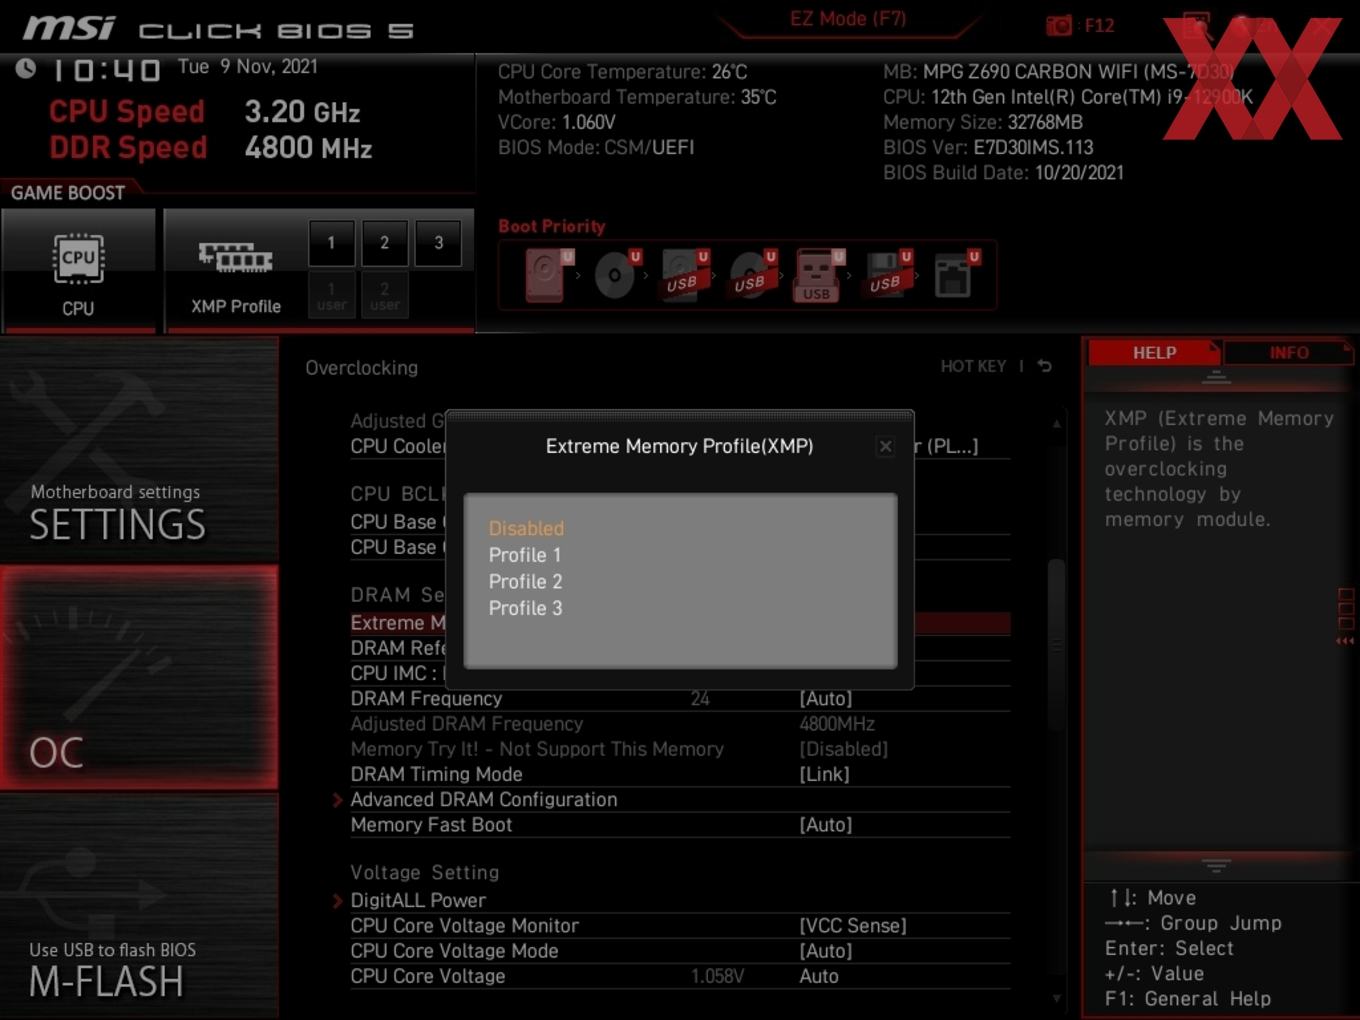Viewport: 1360px width, 1020px height.
Task: Open the DRAM Timing Mode [Link] dropdown
Action: pyautogui.click(x=824, y=774)
